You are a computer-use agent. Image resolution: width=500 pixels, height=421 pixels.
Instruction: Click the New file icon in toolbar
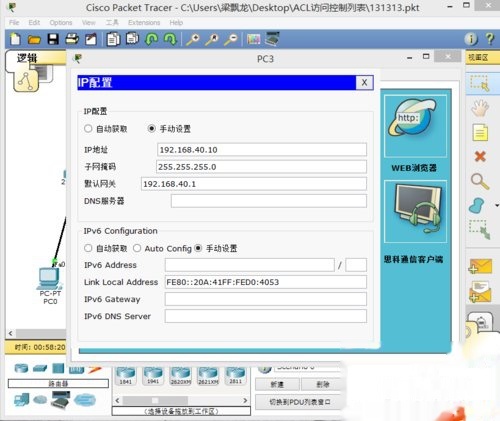tap(15, 39)
